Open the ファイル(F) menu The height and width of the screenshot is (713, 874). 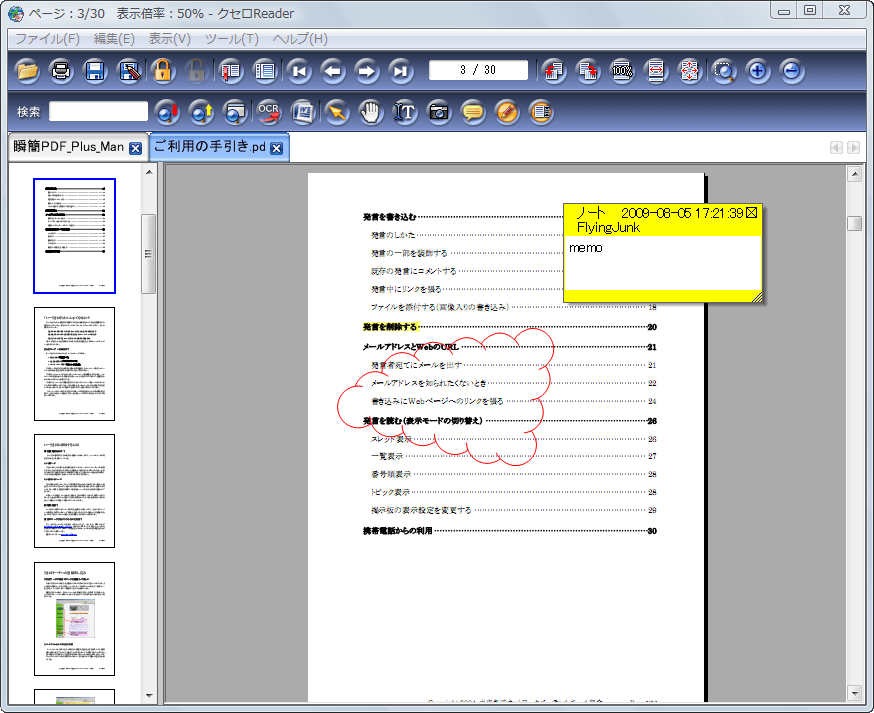tap(47, 38)
